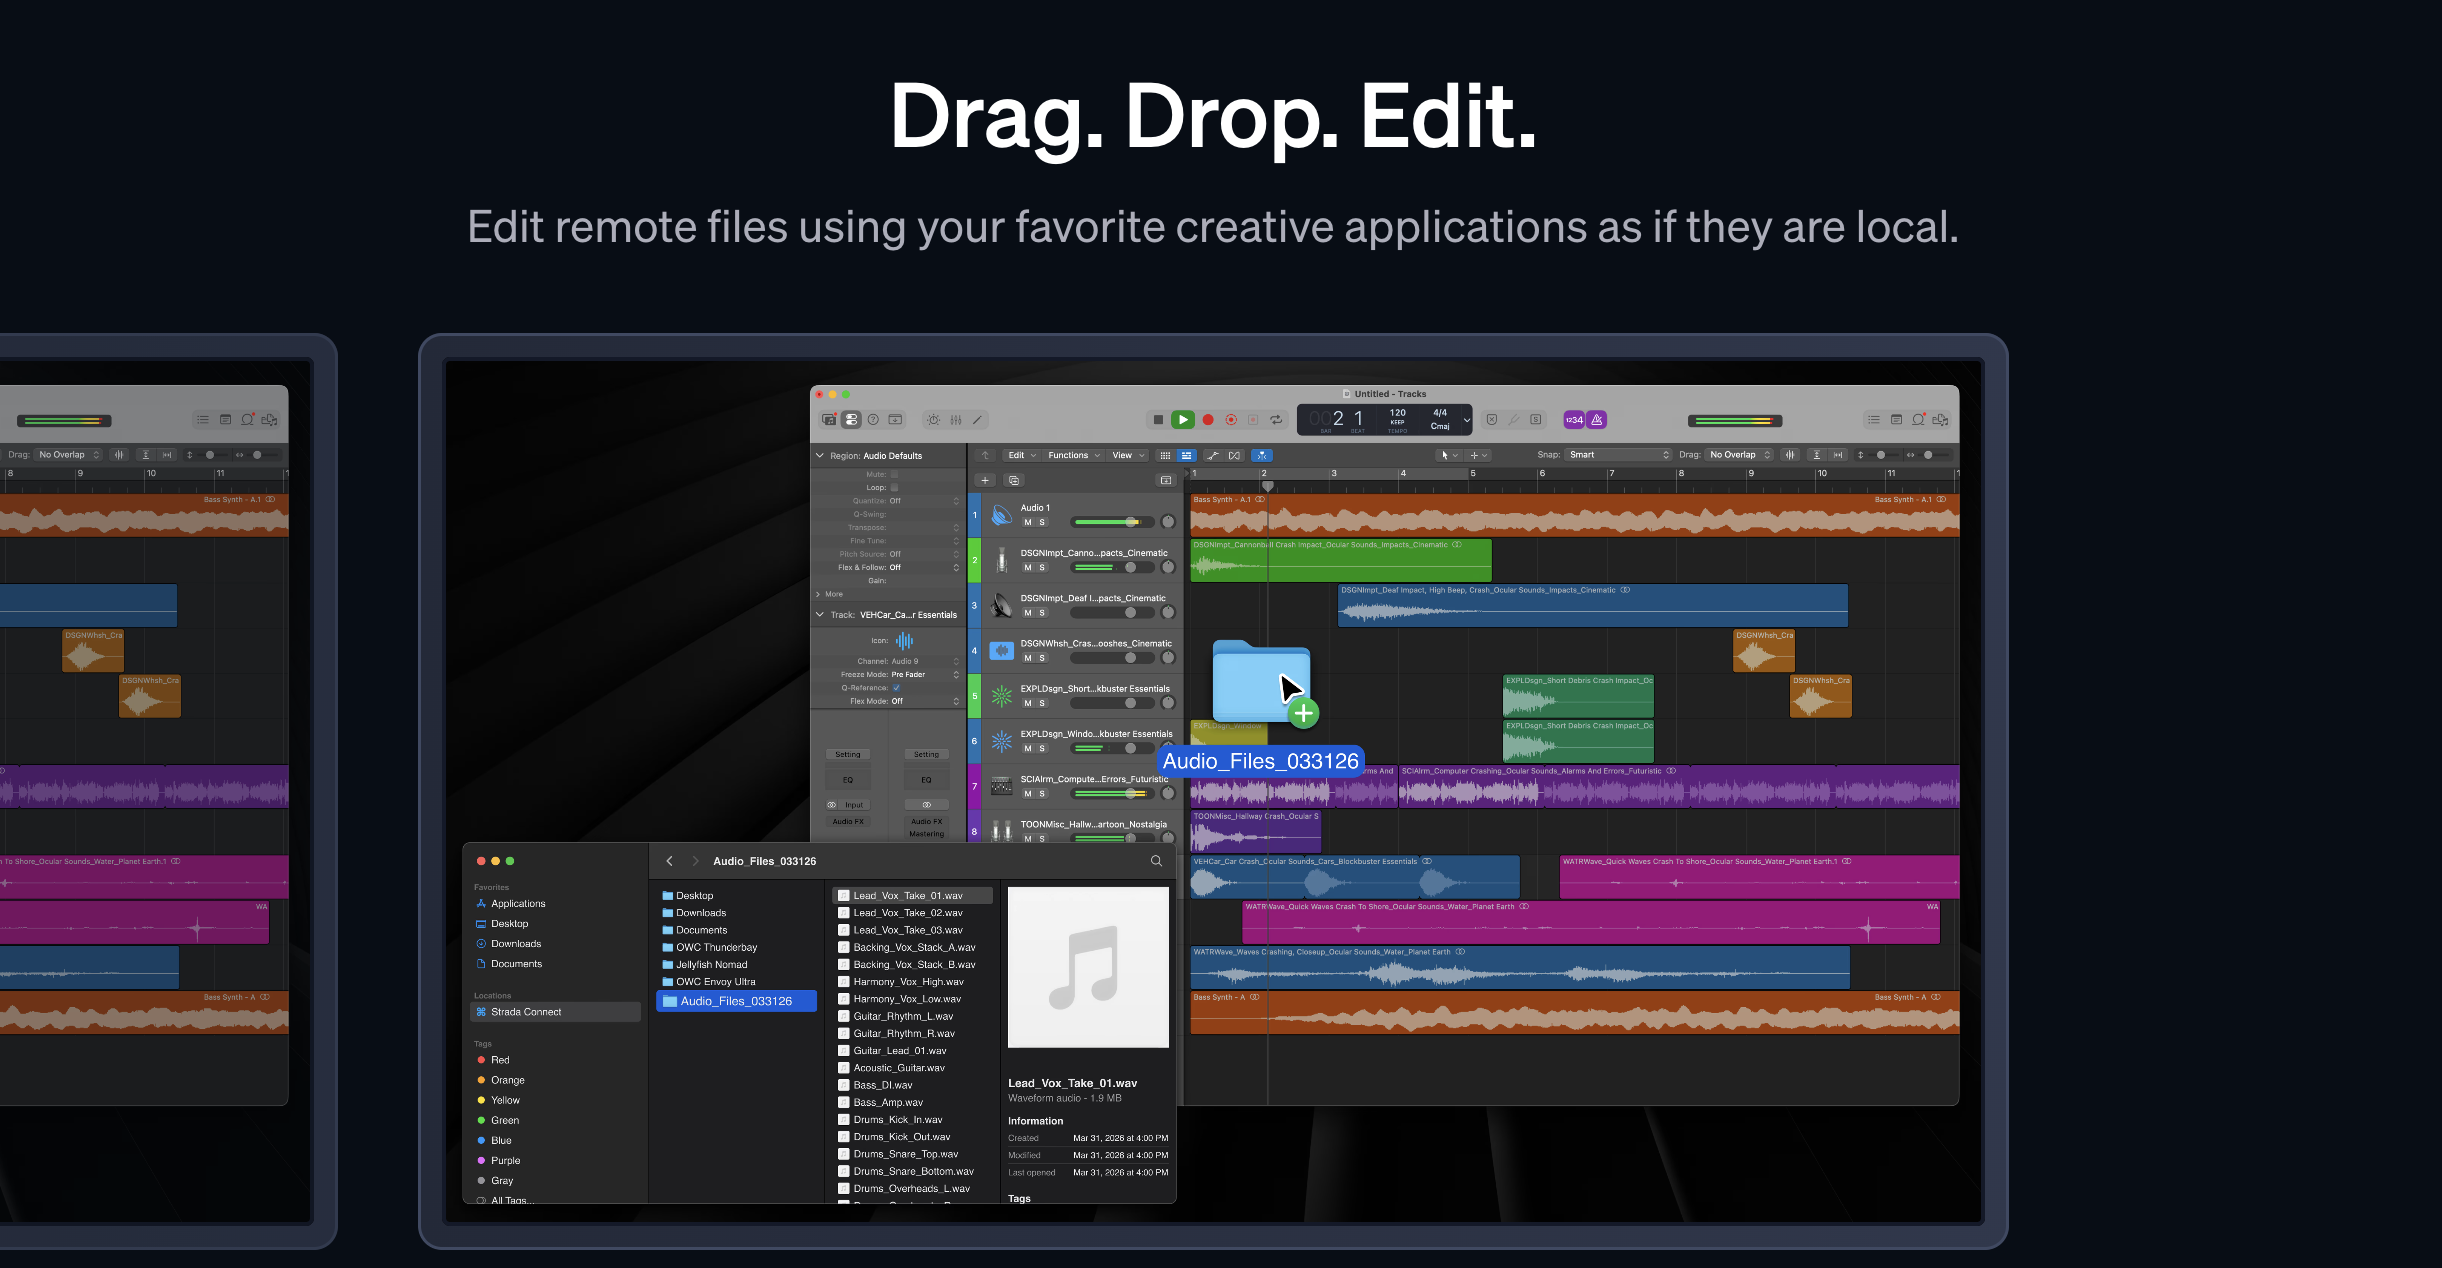The height and width of the screenshot is (1268, 2442).
Task: Collapse the Region: Audio Defaults section
Action: [820, 455]
